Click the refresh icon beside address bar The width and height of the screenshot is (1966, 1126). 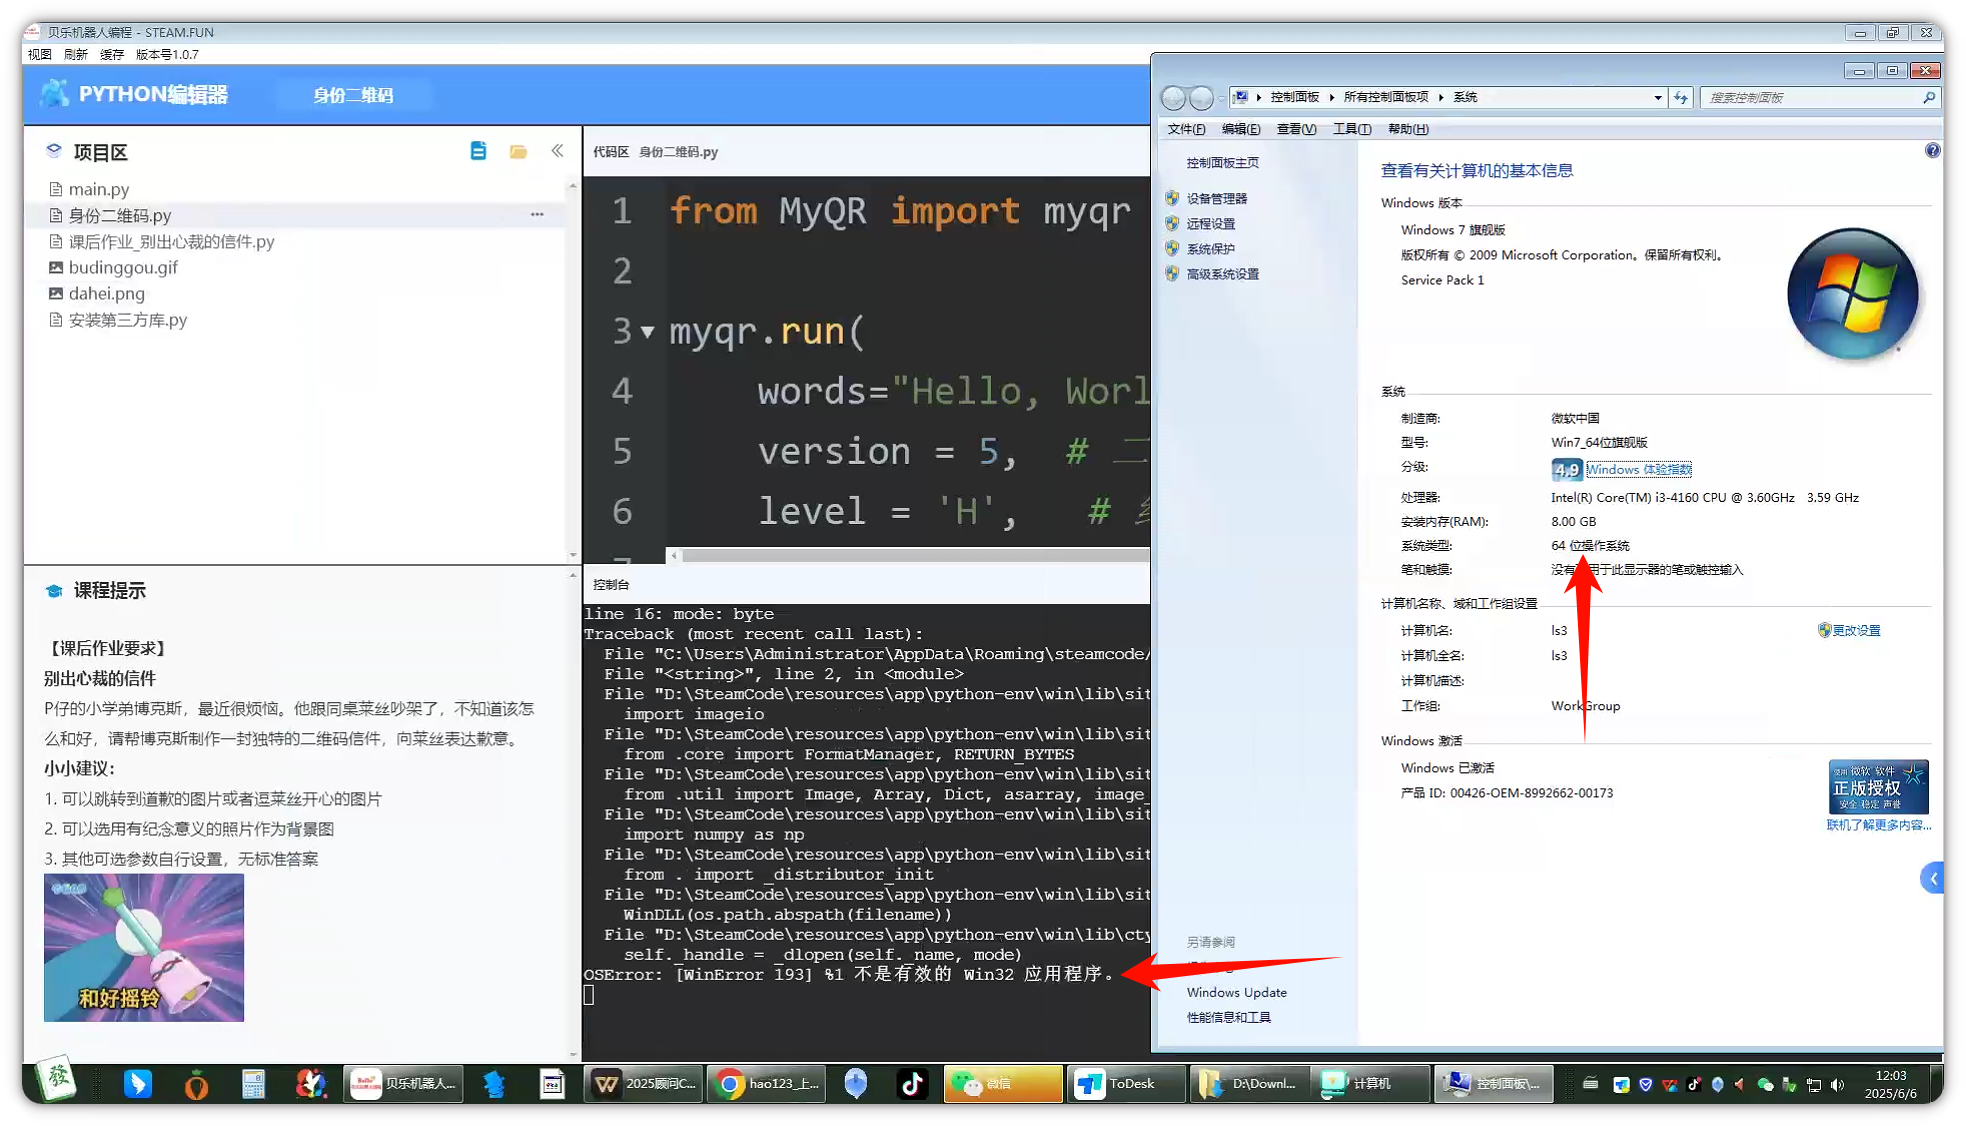(1681, 97)
